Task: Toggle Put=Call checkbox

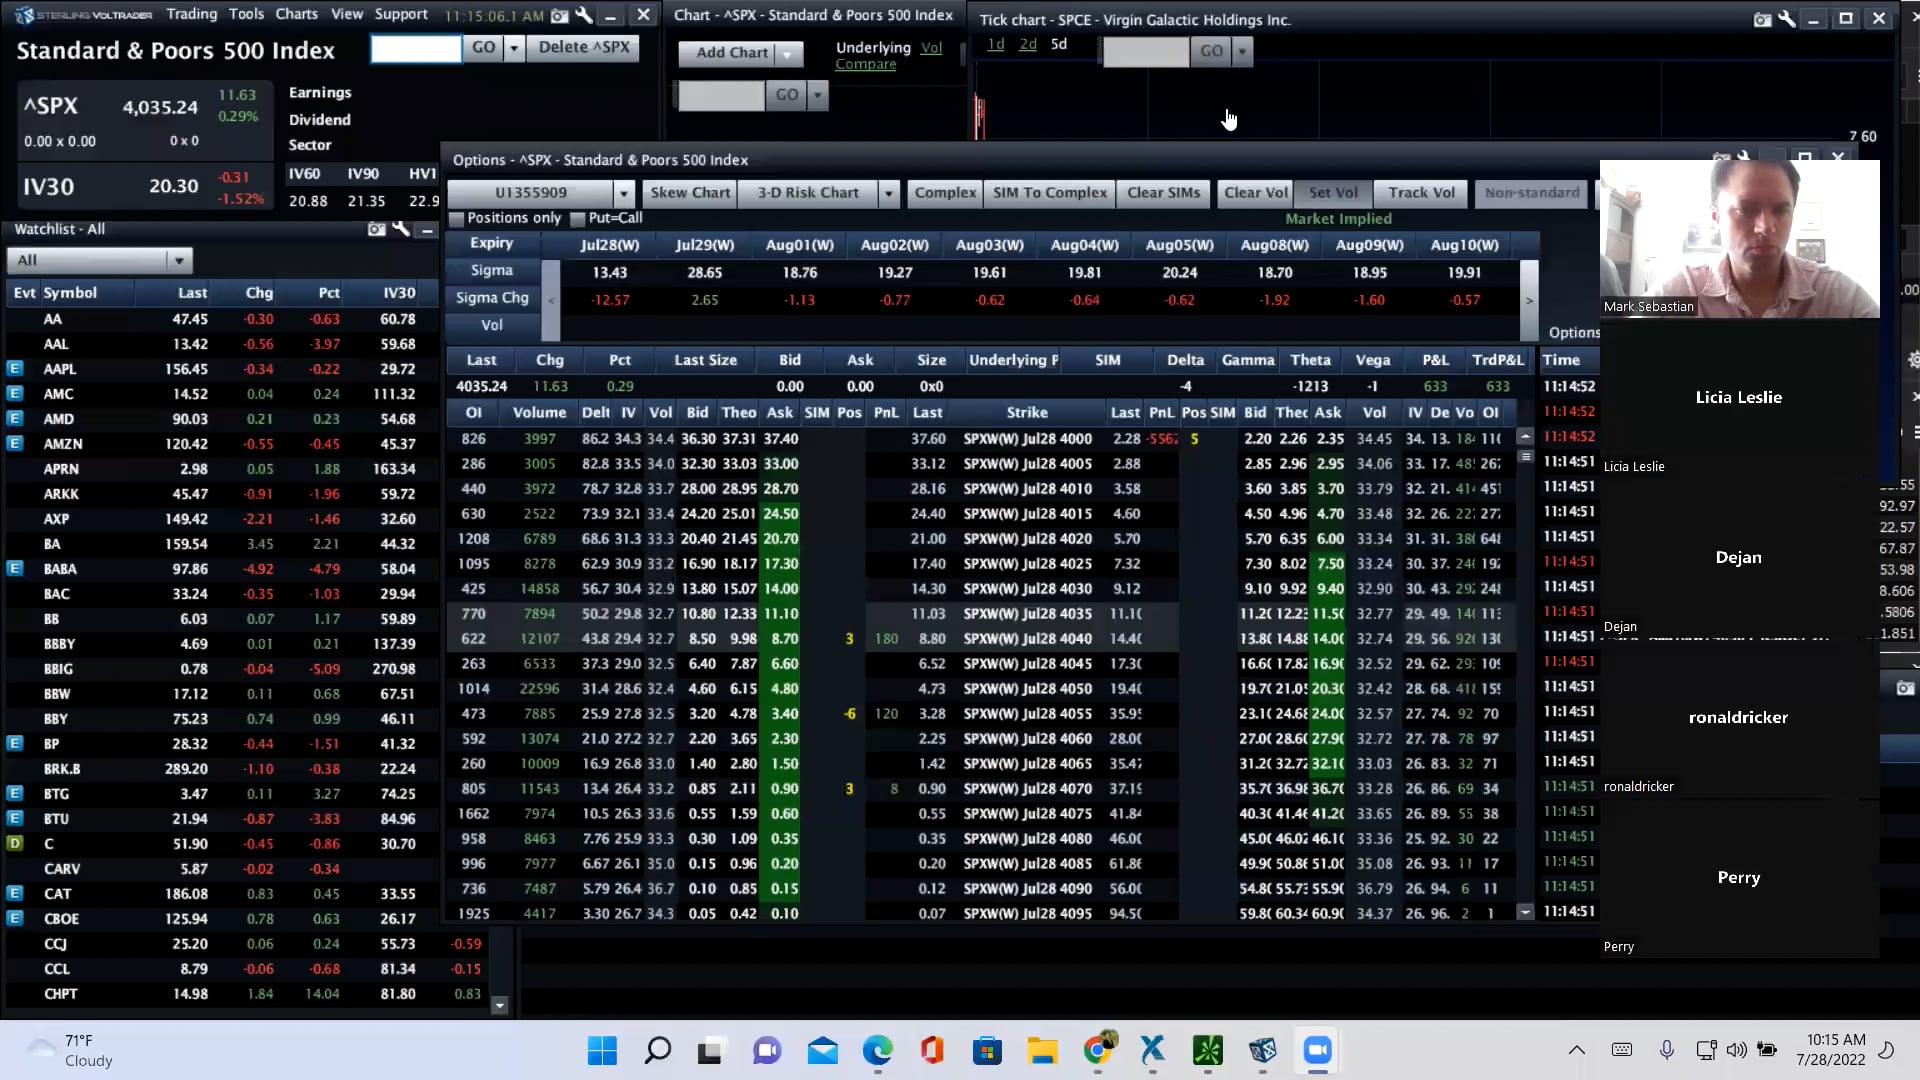Action: pyautogui.click(x=577, y=219)
